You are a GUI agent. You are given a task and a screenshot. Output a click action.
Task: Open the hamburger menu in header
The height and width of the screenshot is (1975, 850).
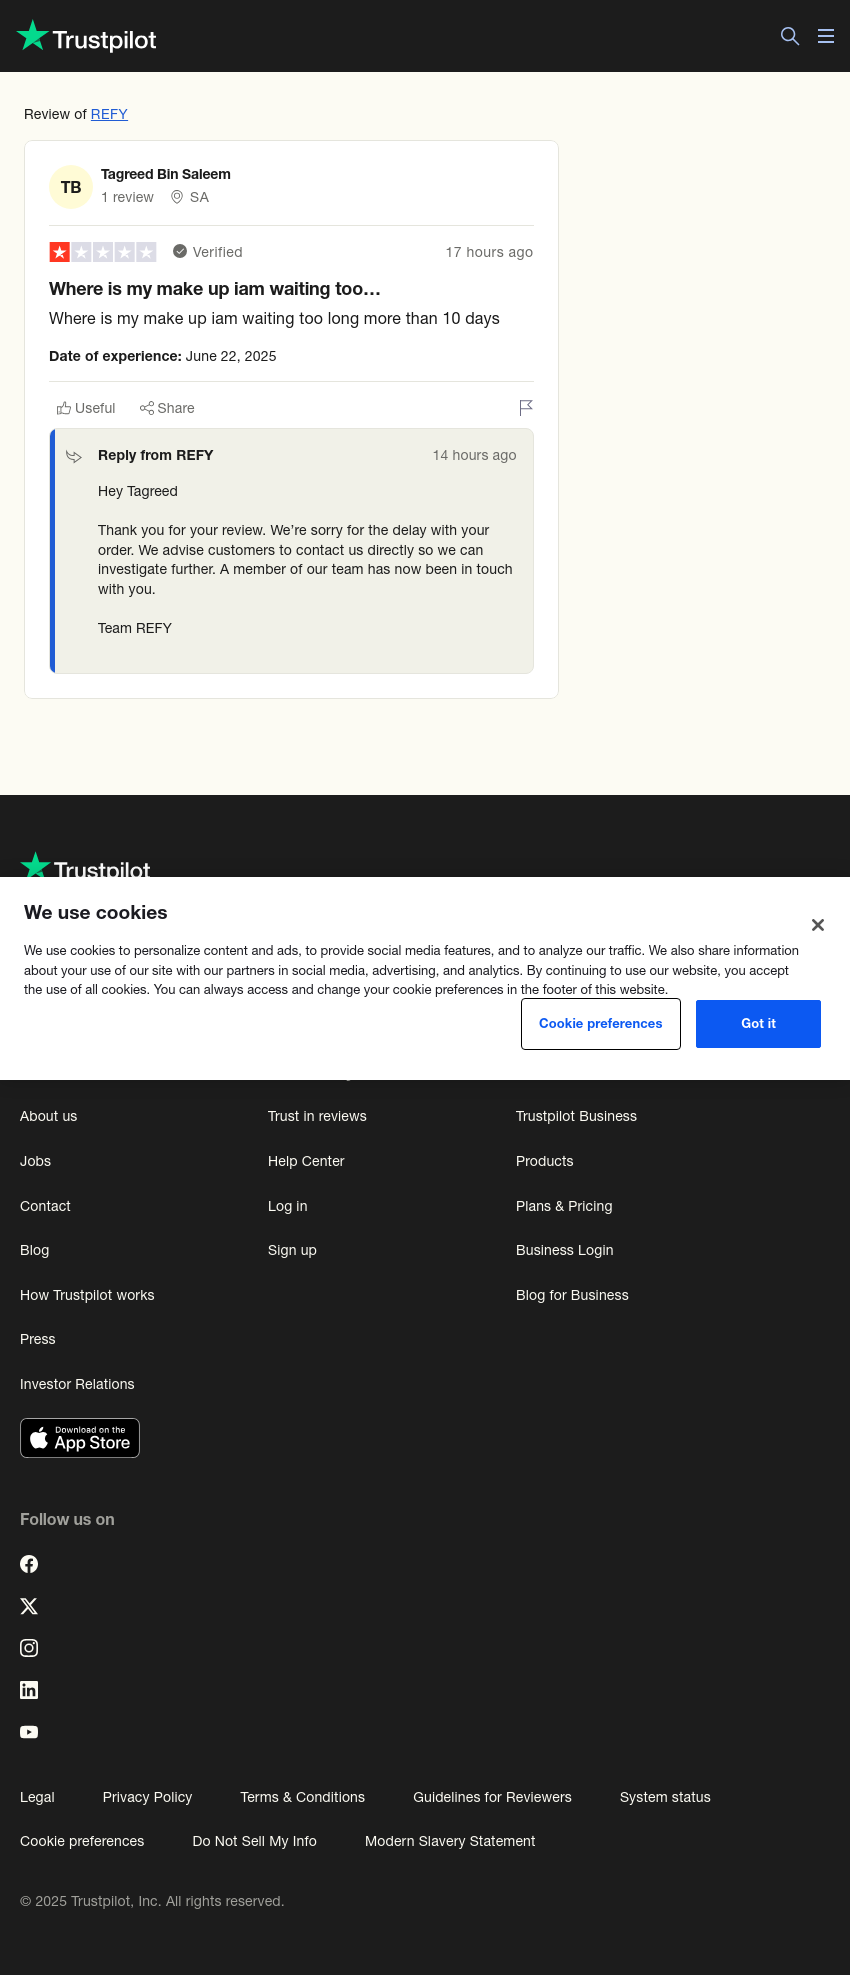tap(826, 36)
